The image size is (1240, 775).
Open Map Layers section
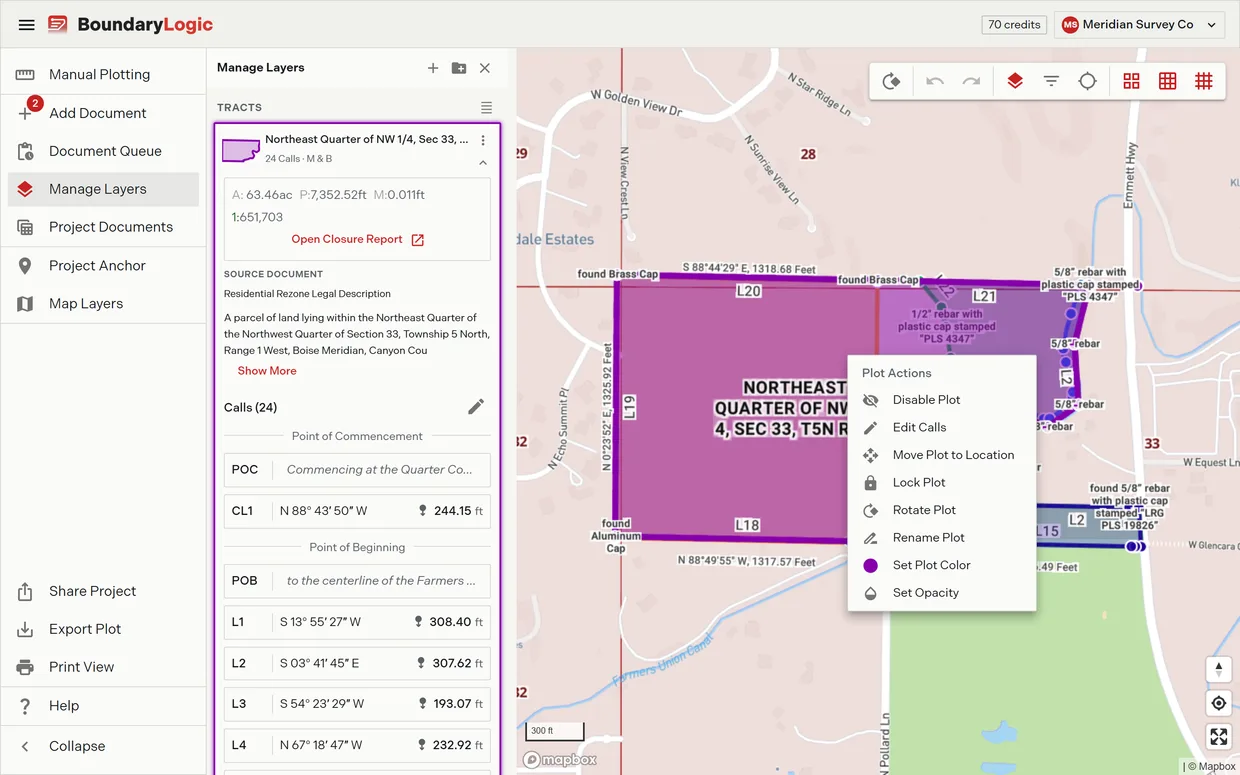click(103, 303)
